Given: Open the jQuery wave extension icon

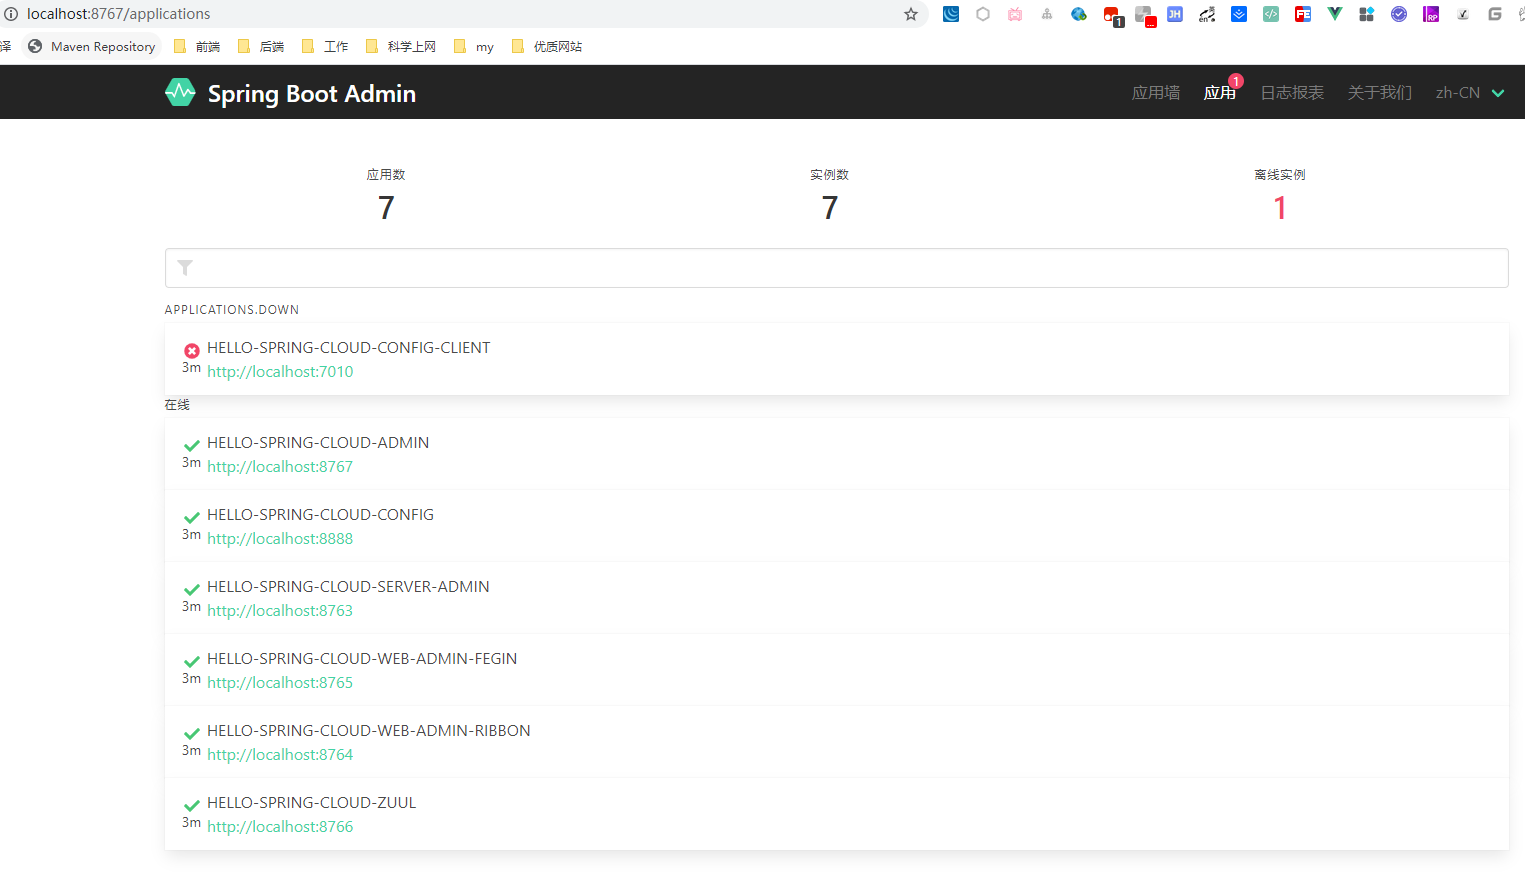Looking at the screenshot, I should point(951,14).
